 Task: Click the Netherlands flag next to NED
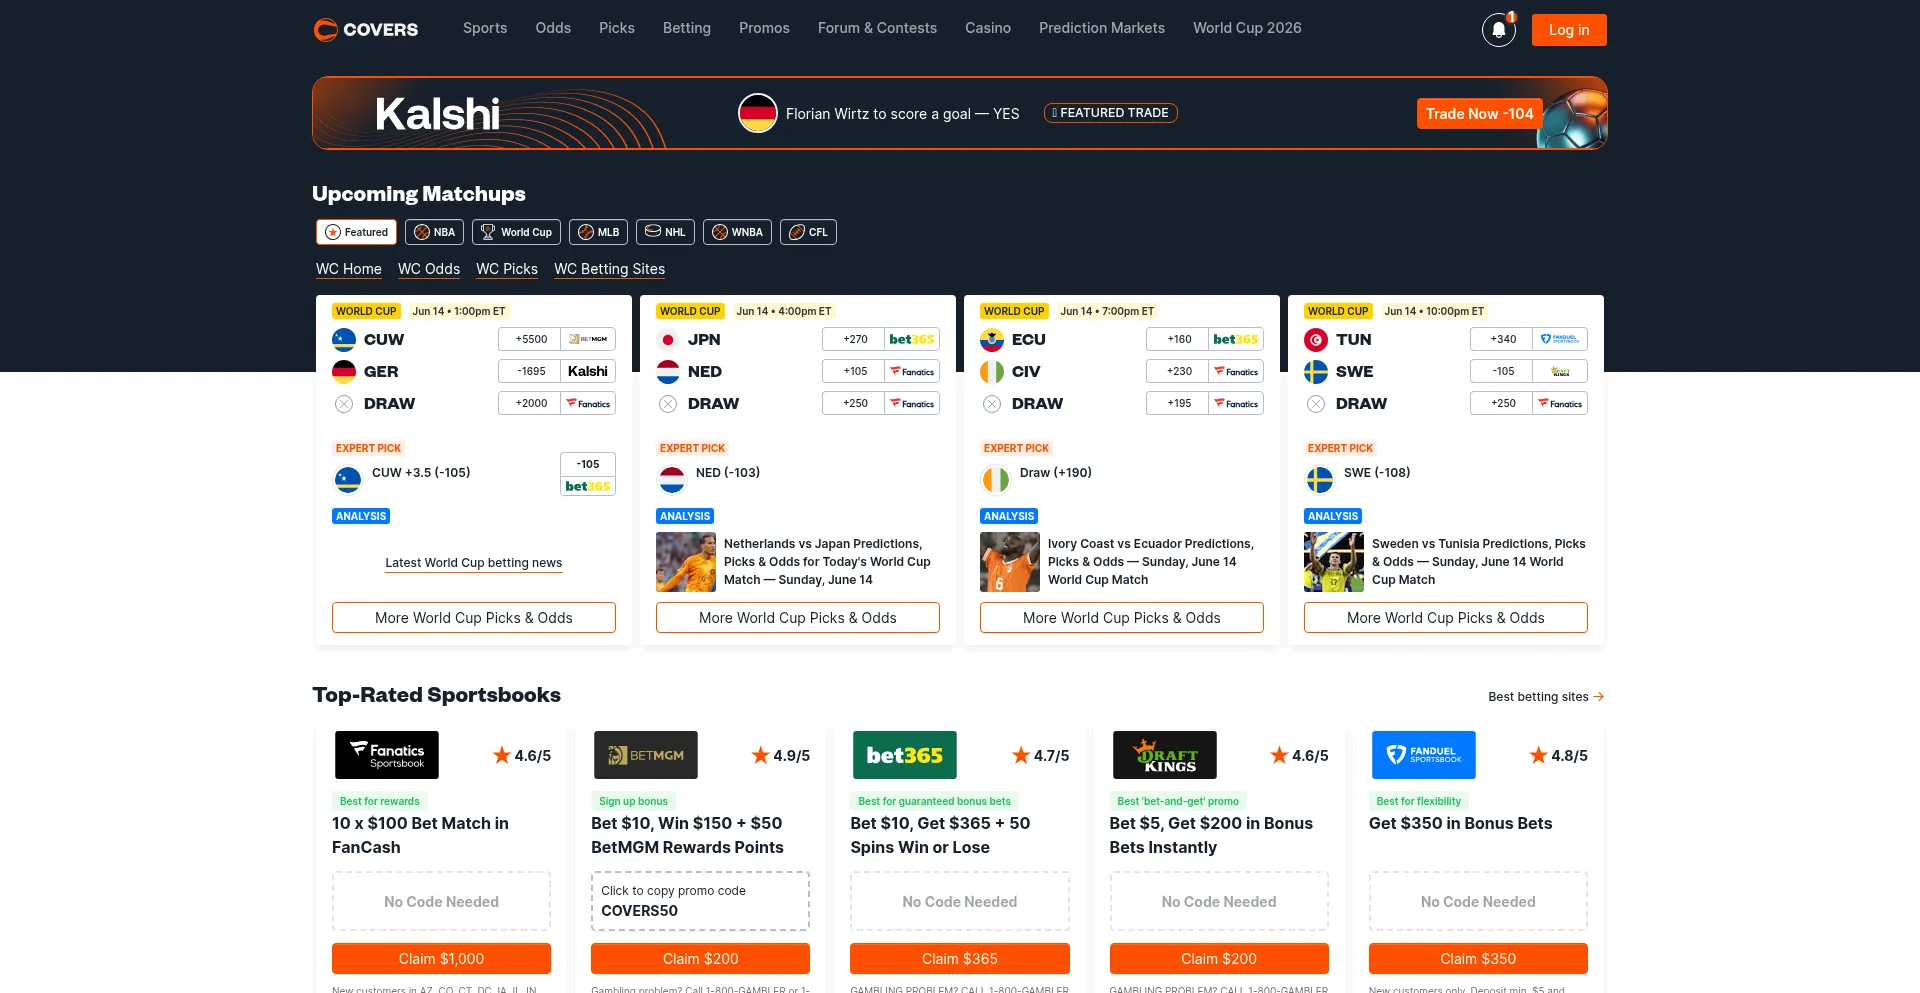(x=668, y=371)
